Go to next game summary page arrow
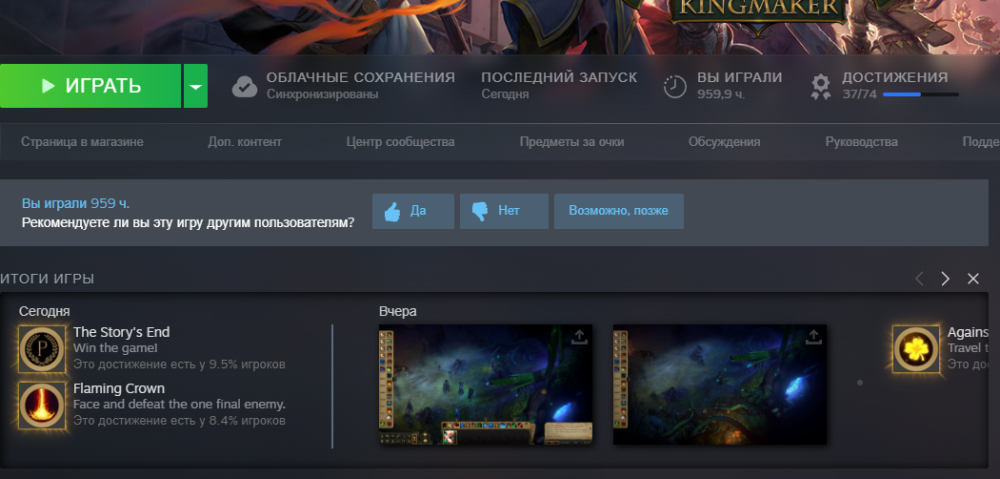 click(x=945, y=279)
